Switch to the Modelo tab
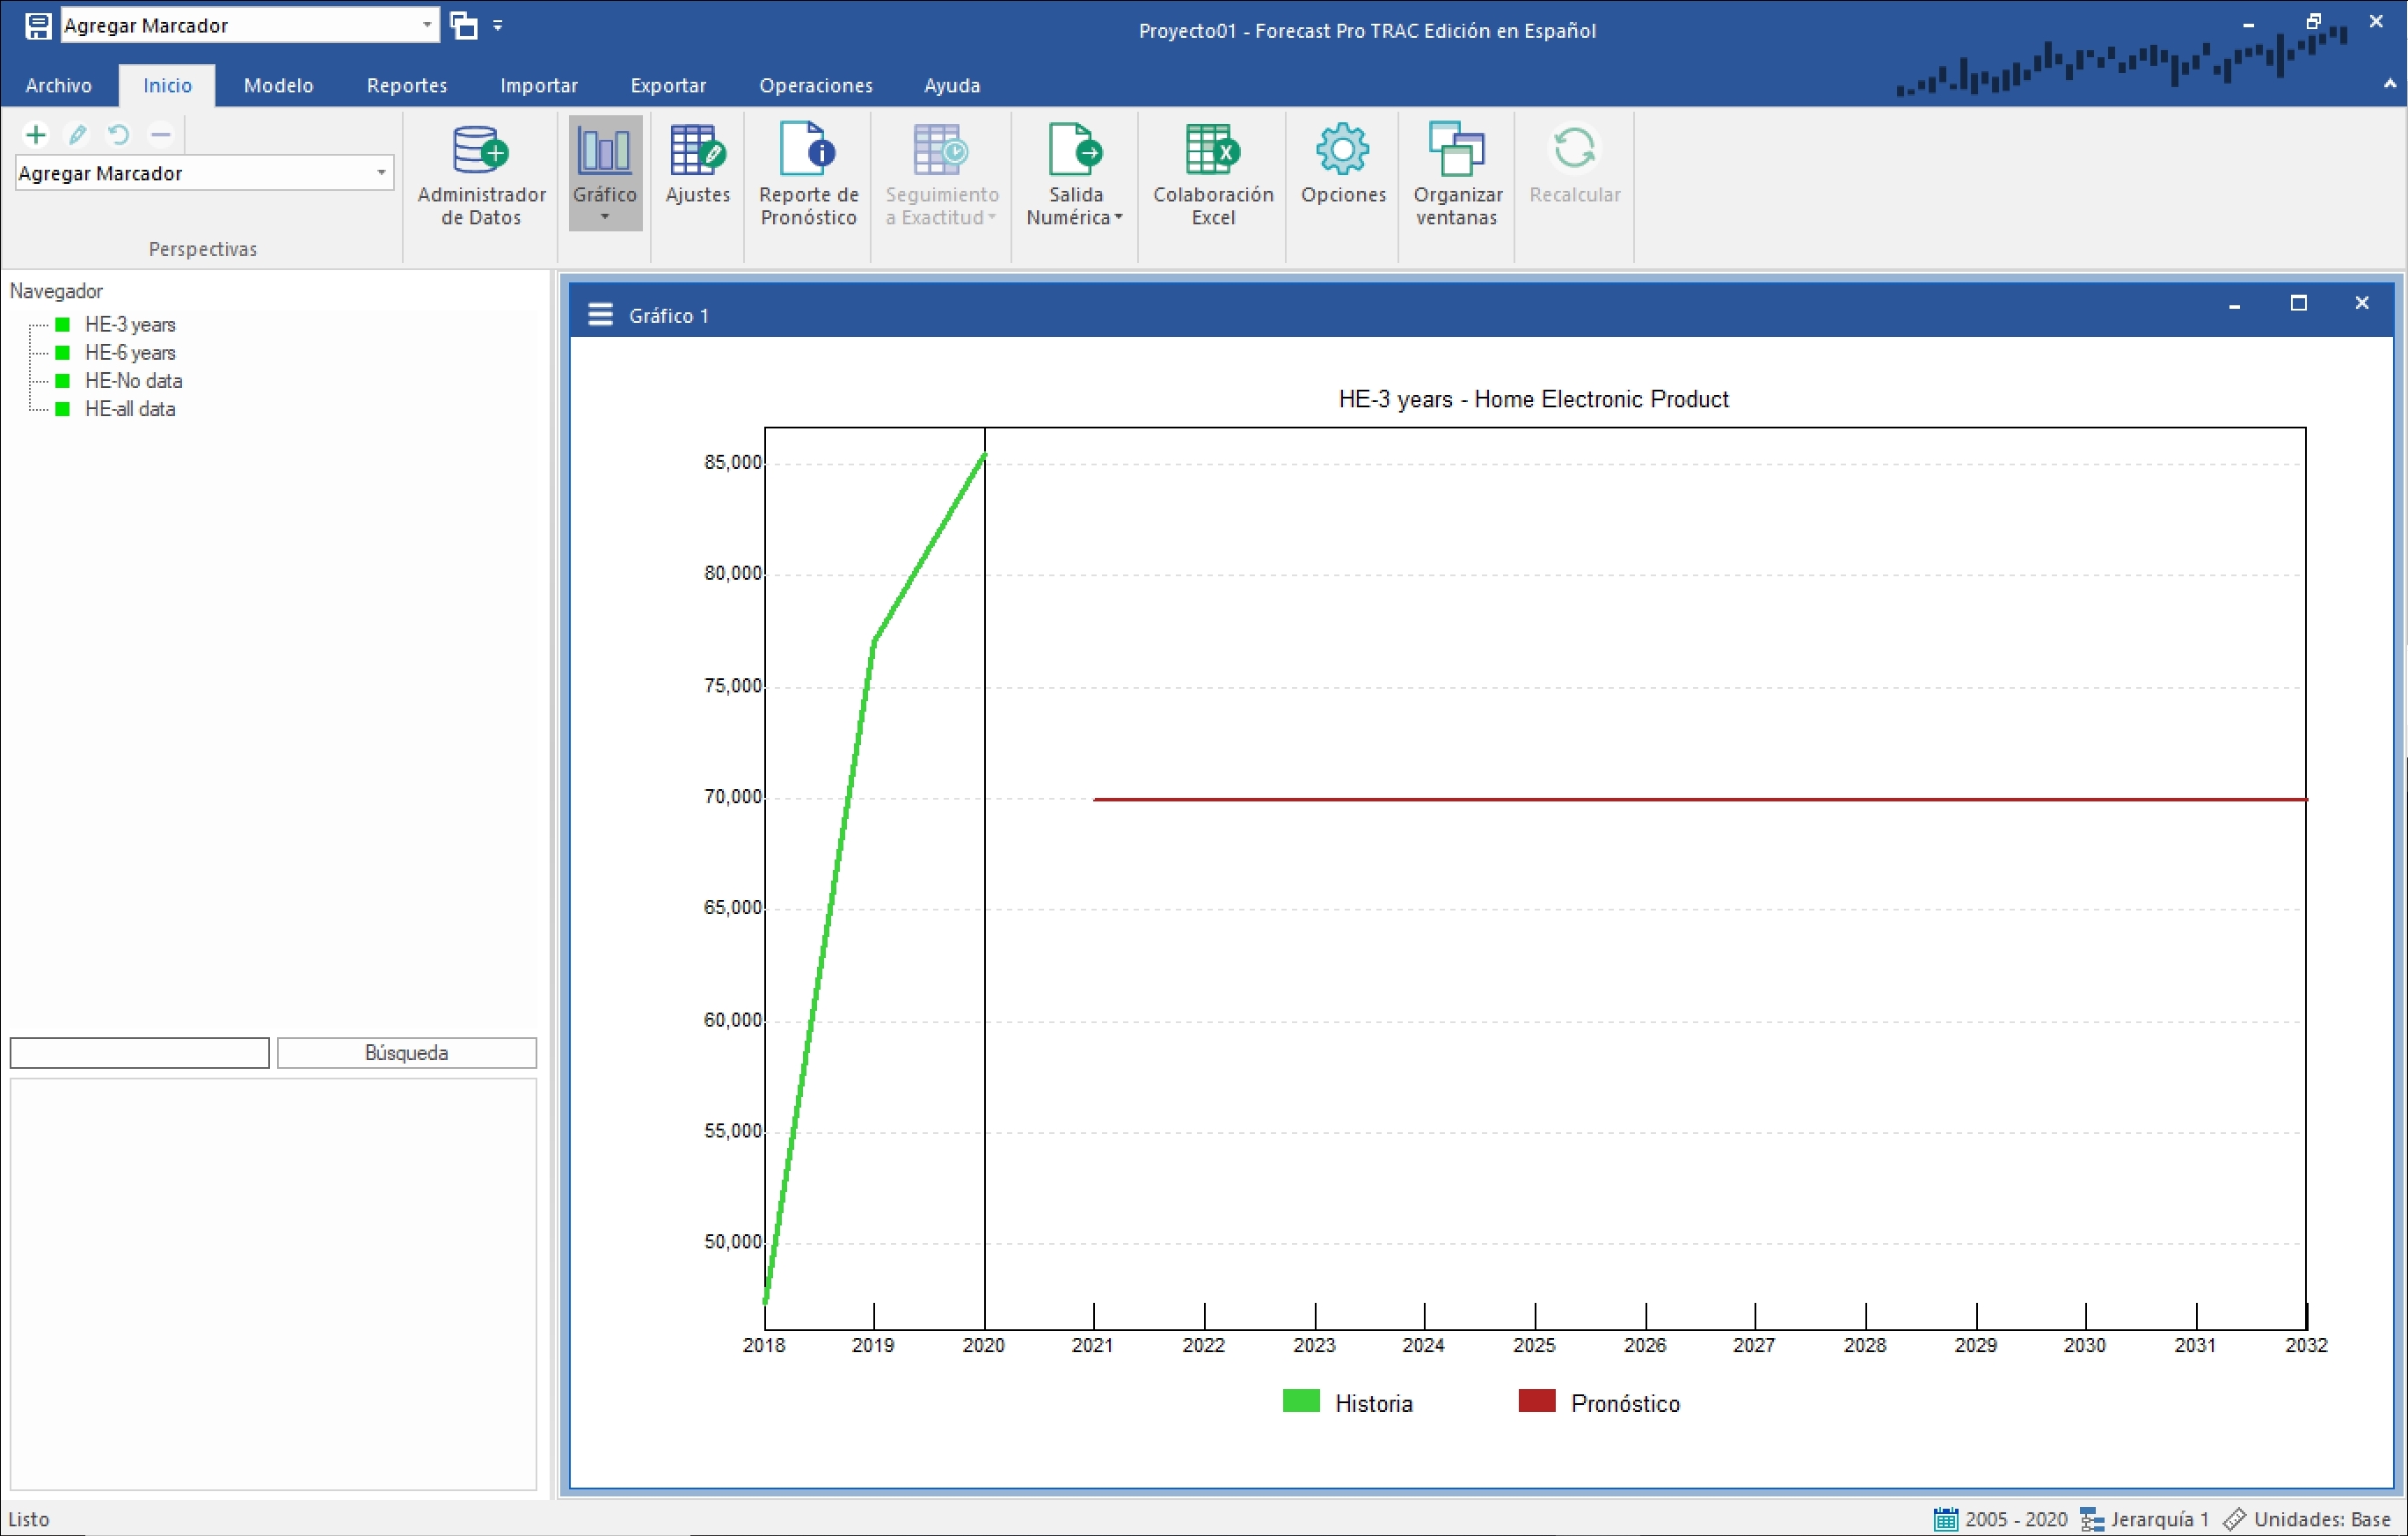The width and height of the screenshot is (2408, 1536). tap(278, 85)
